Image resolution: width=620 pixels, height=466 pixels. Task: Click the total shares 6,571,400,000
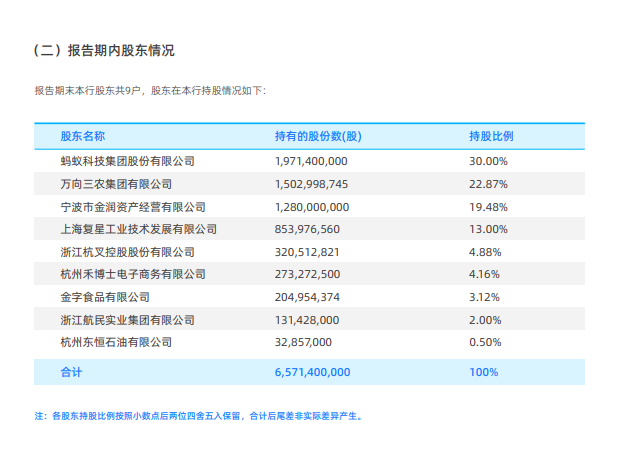pyautogui.click(x=312, y=372)
